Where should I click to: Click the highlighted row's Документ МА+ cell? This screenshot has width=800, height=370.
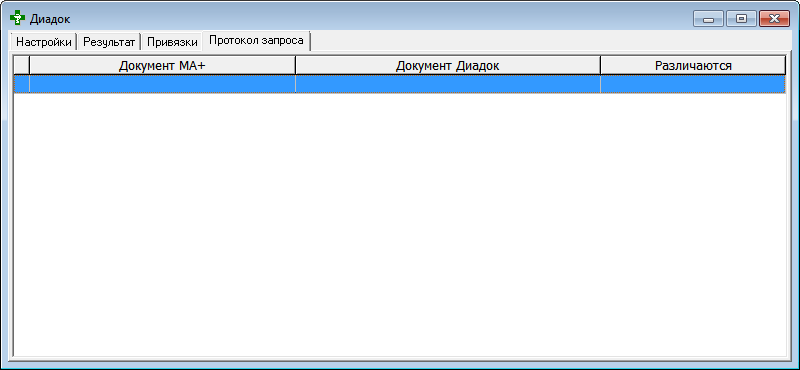(x=162, y=84)
